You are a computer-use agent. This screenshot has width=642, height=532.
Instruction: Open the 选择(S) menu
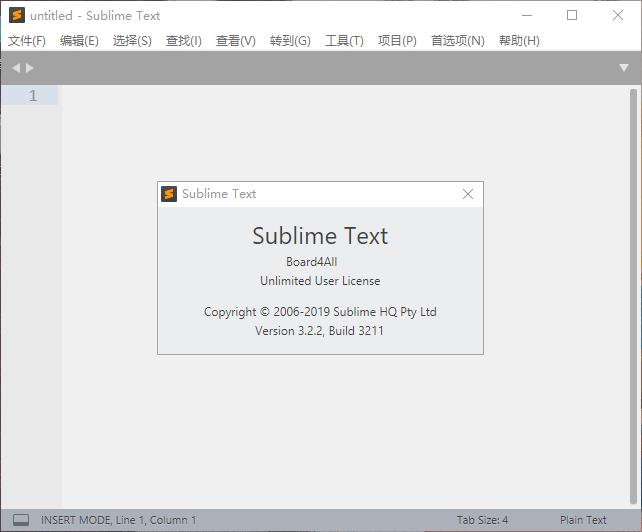[x=132, y=41]
